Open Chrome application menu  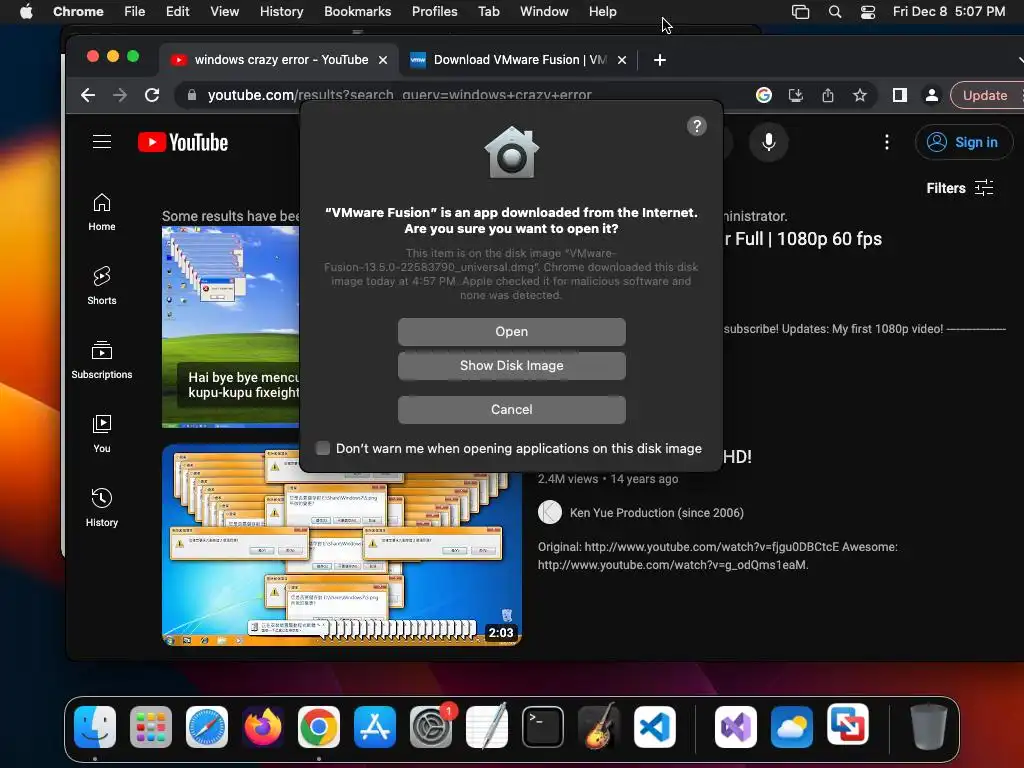(78, 11)
